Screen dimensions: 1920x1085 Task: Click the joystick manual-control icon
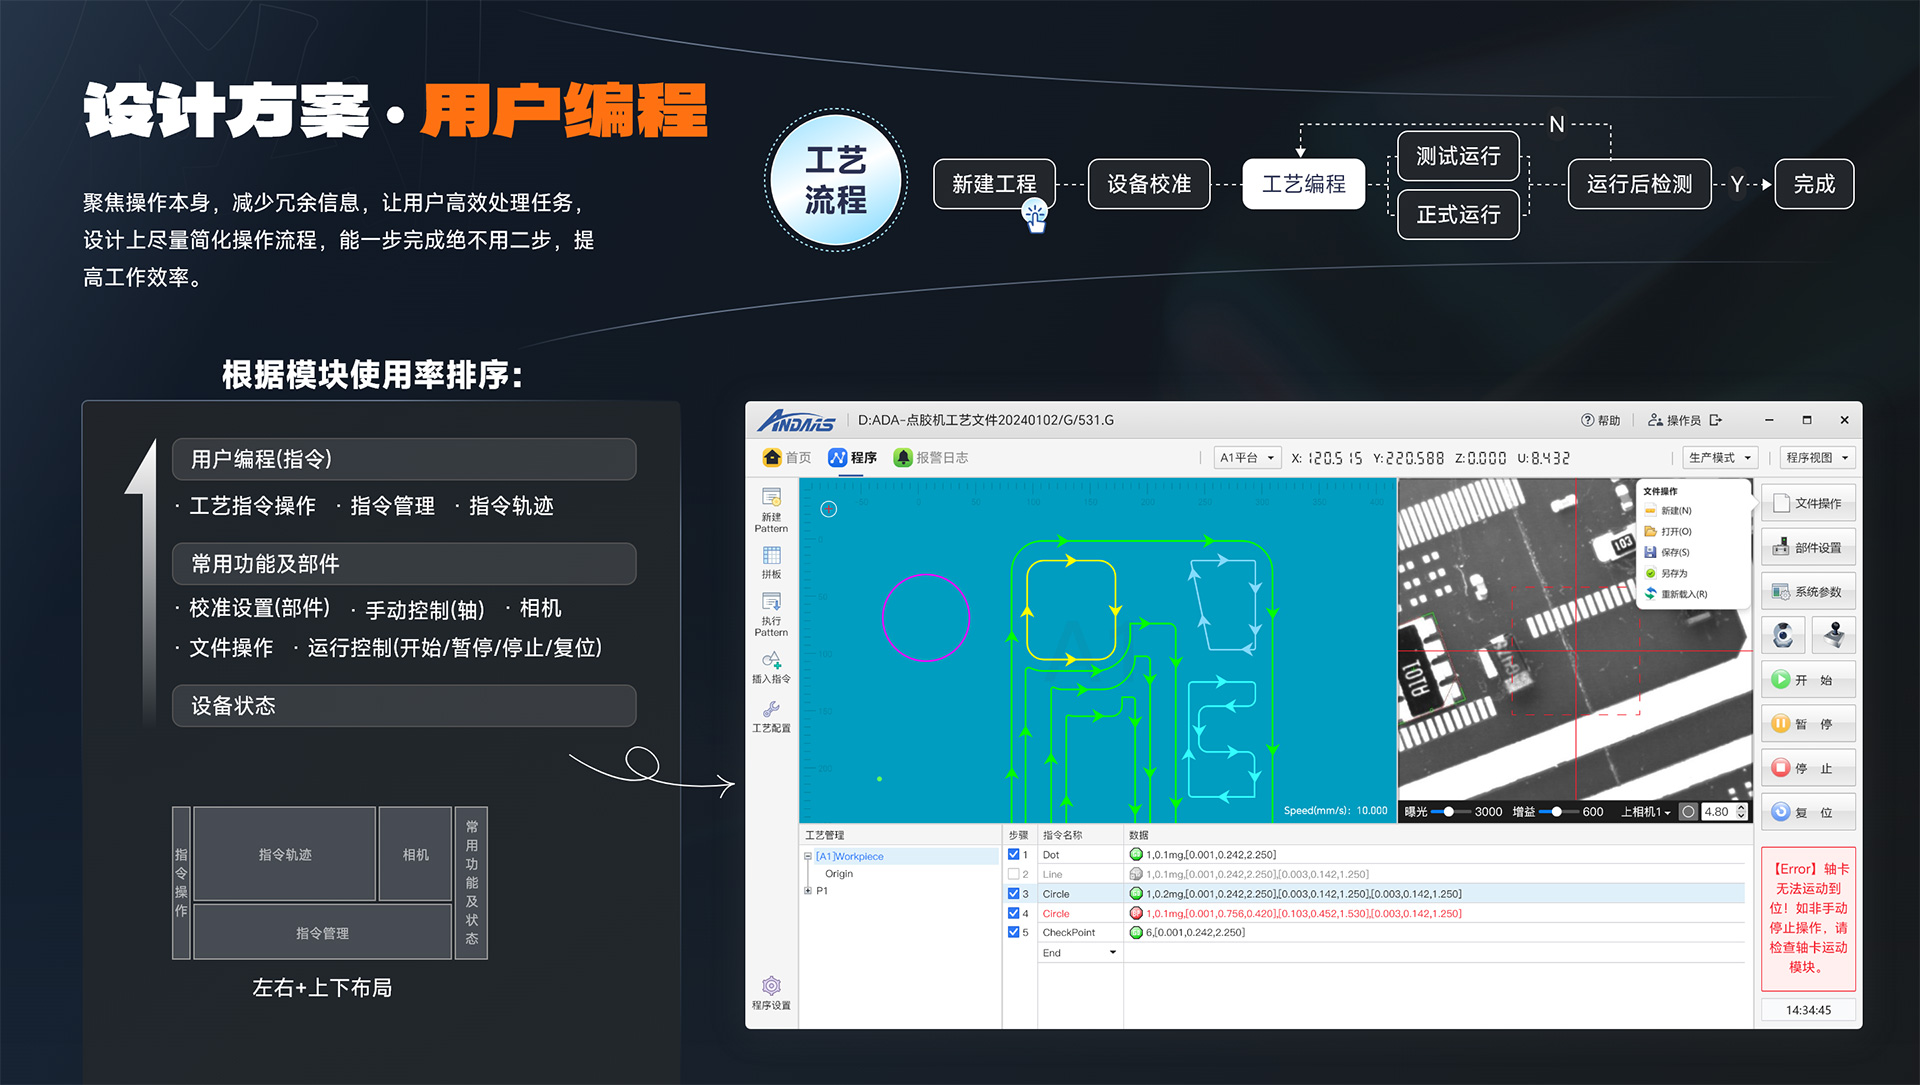point(1834,634)
